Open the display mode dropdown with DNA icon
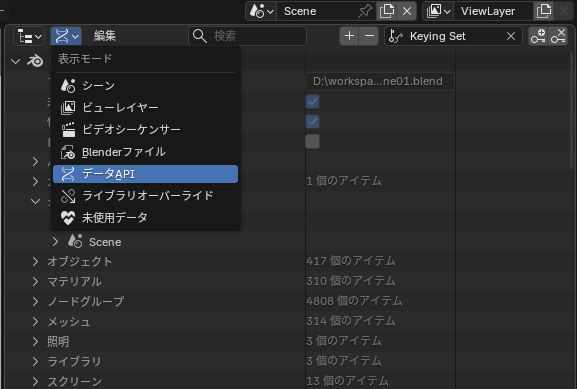Image resolution: width=577 pixels, height=389 pixels. [66, 36]
